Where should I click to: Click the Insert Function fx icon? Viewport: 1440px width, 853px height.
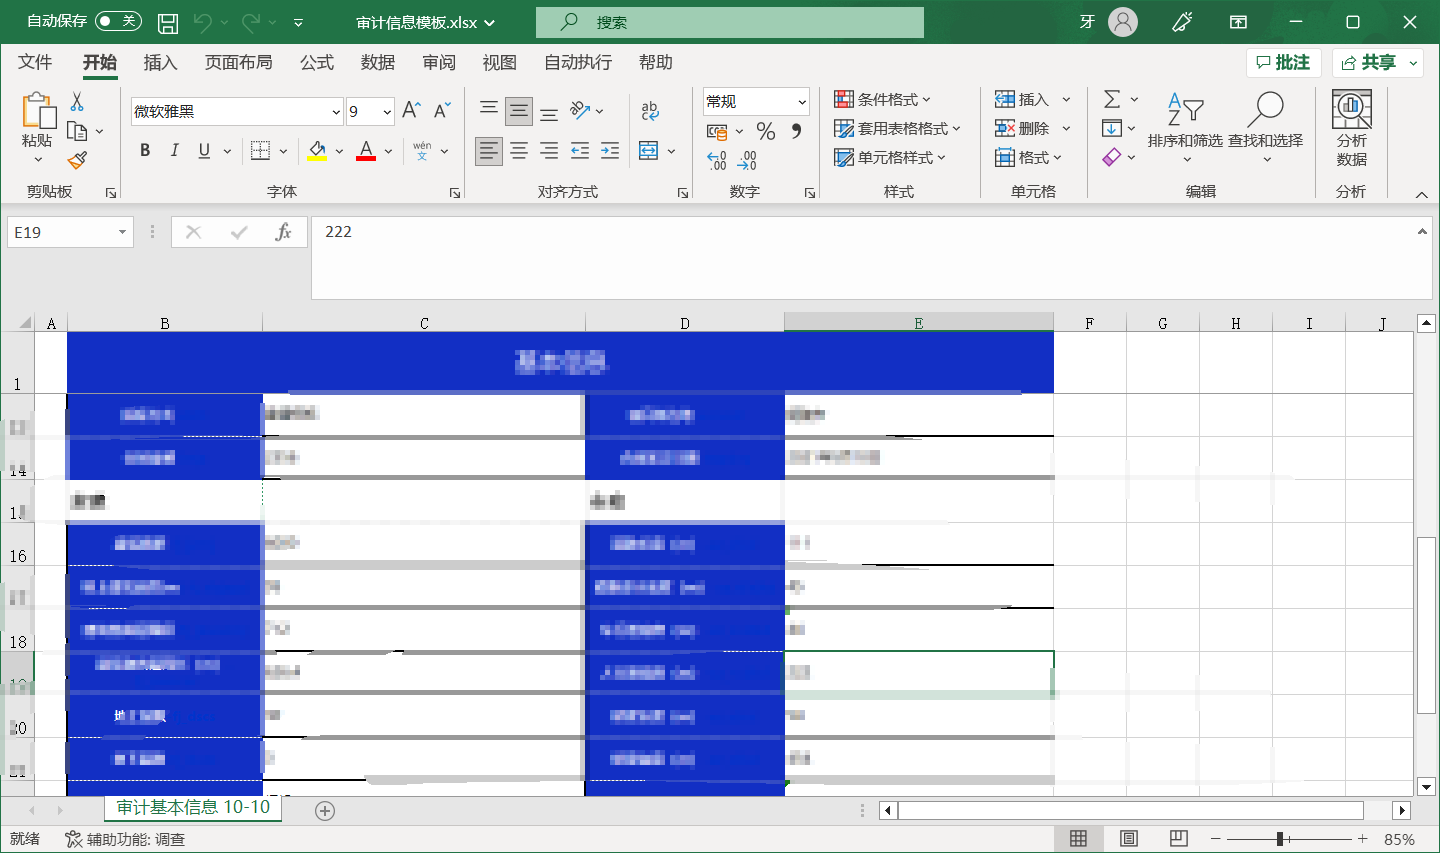pyautogui.click(x=283, y=232)
